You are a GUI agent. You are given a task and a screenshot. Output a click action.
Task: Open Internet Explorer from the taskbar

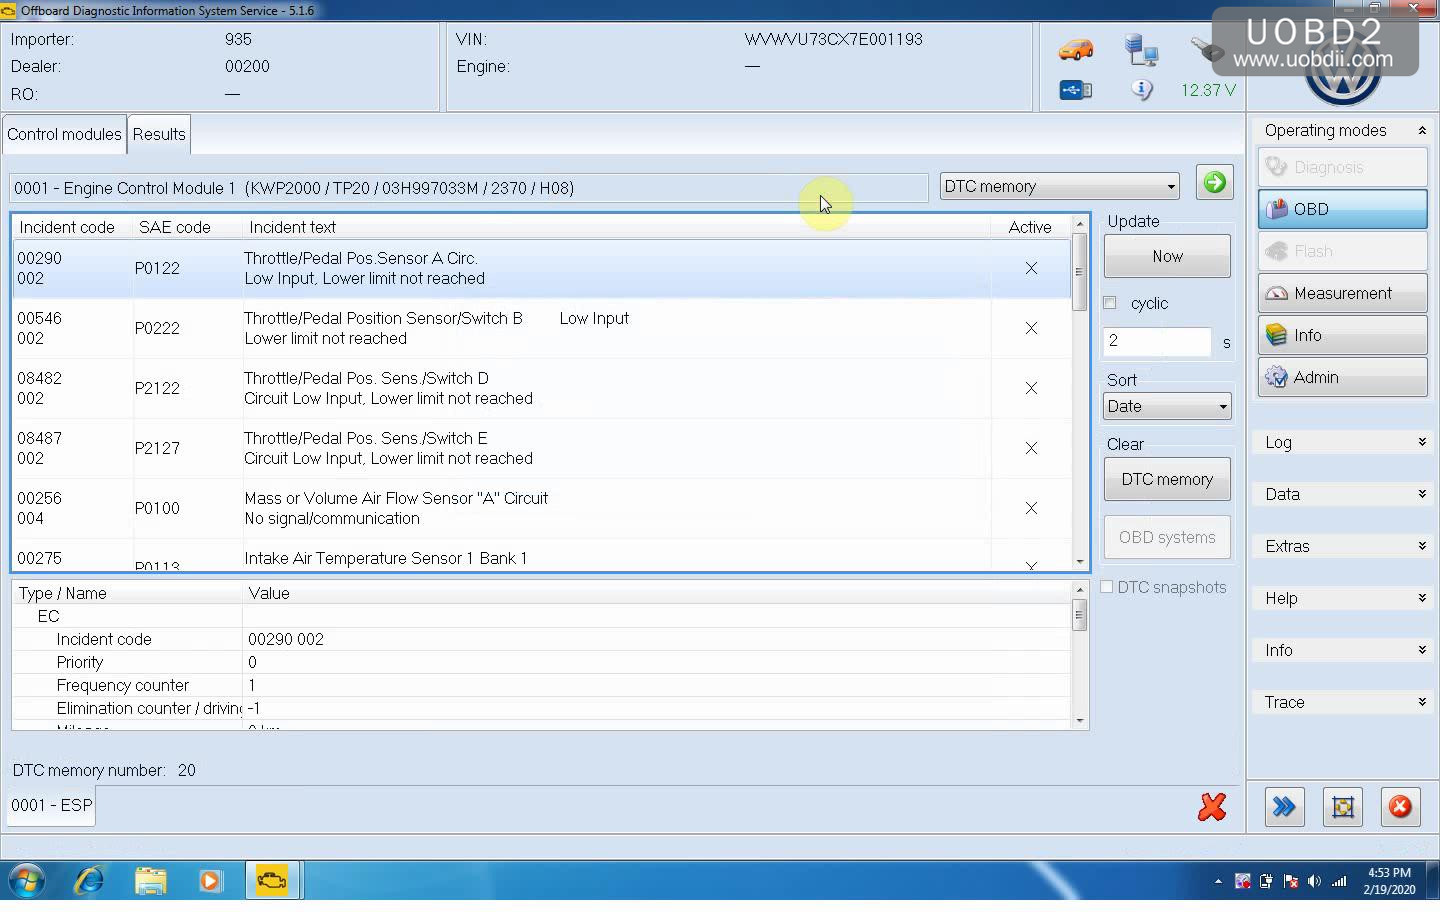pyautogui.click(x=90, y=881)
